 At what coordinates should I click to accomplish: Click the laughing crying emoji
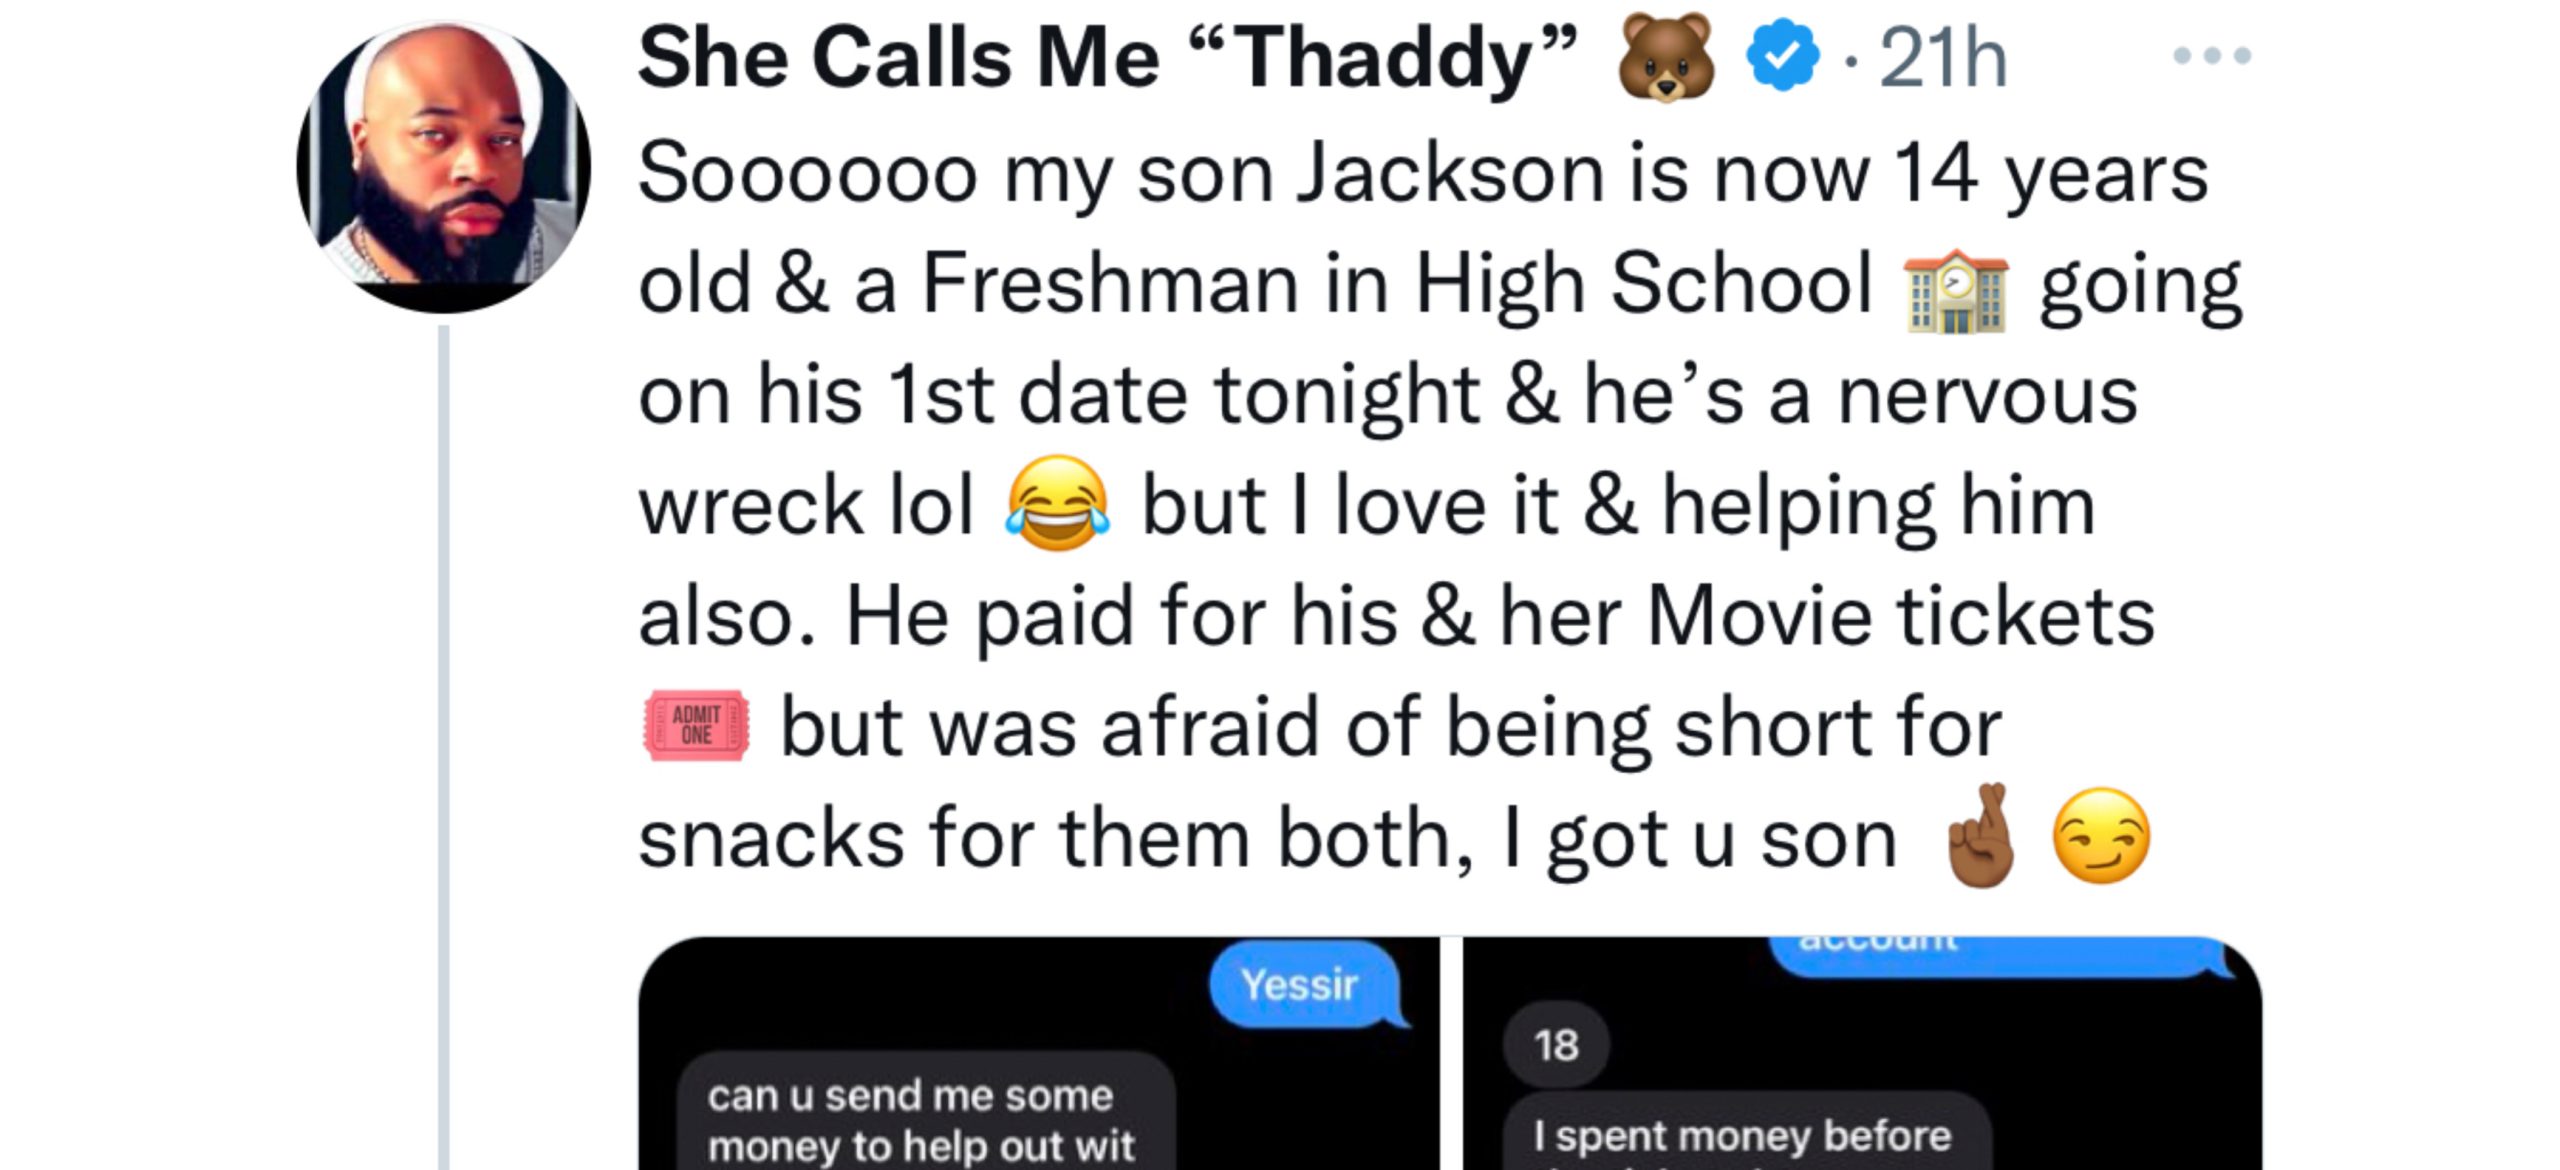[x=1058, y=503]
